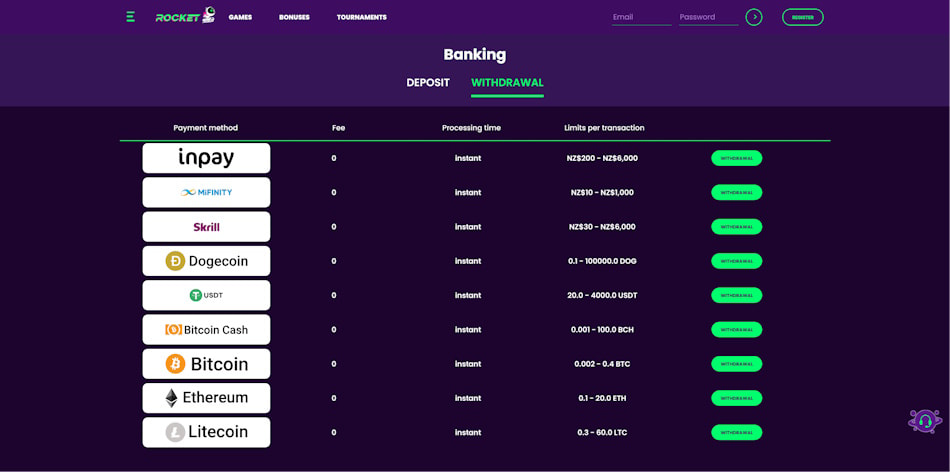Choose the Litecoin payment logo
This screenshot has width=950, height=472.
coord(206,432)
